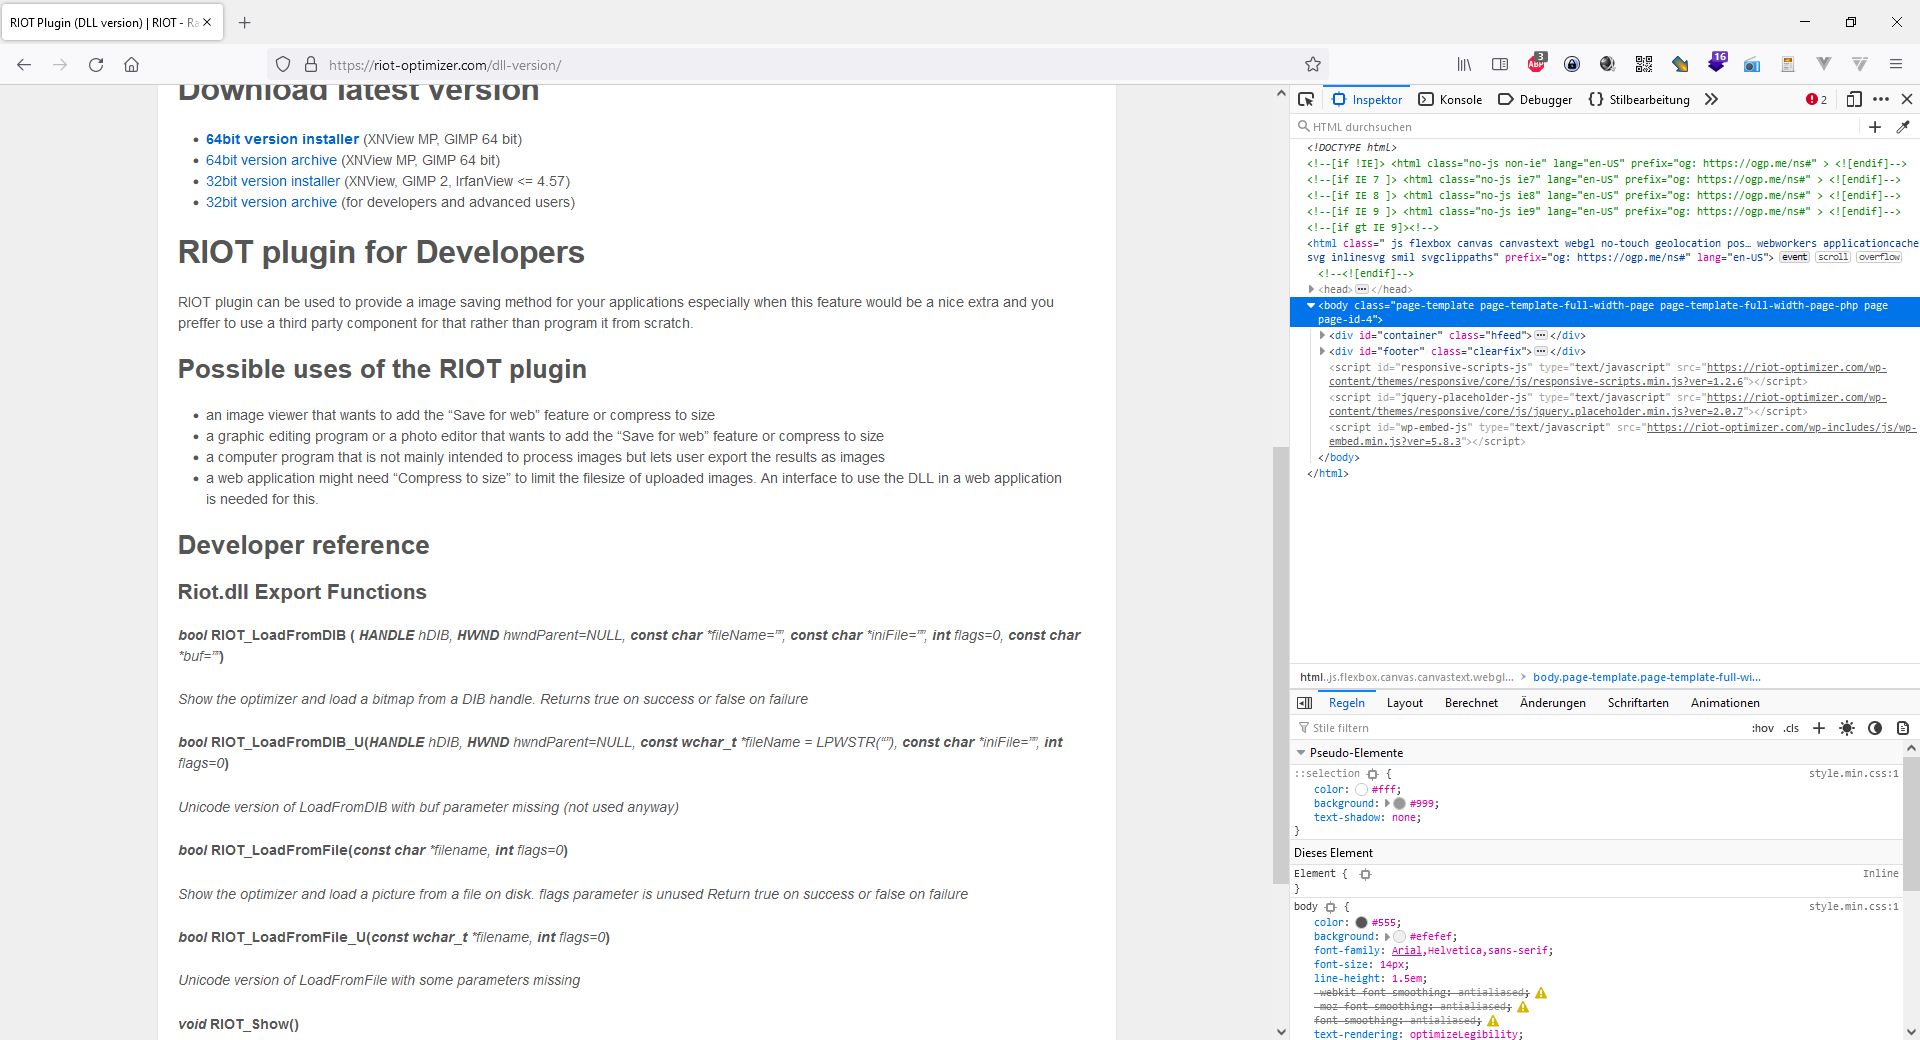Expand the div container node
The image size is (1920, 1040).
(1322, 335)
